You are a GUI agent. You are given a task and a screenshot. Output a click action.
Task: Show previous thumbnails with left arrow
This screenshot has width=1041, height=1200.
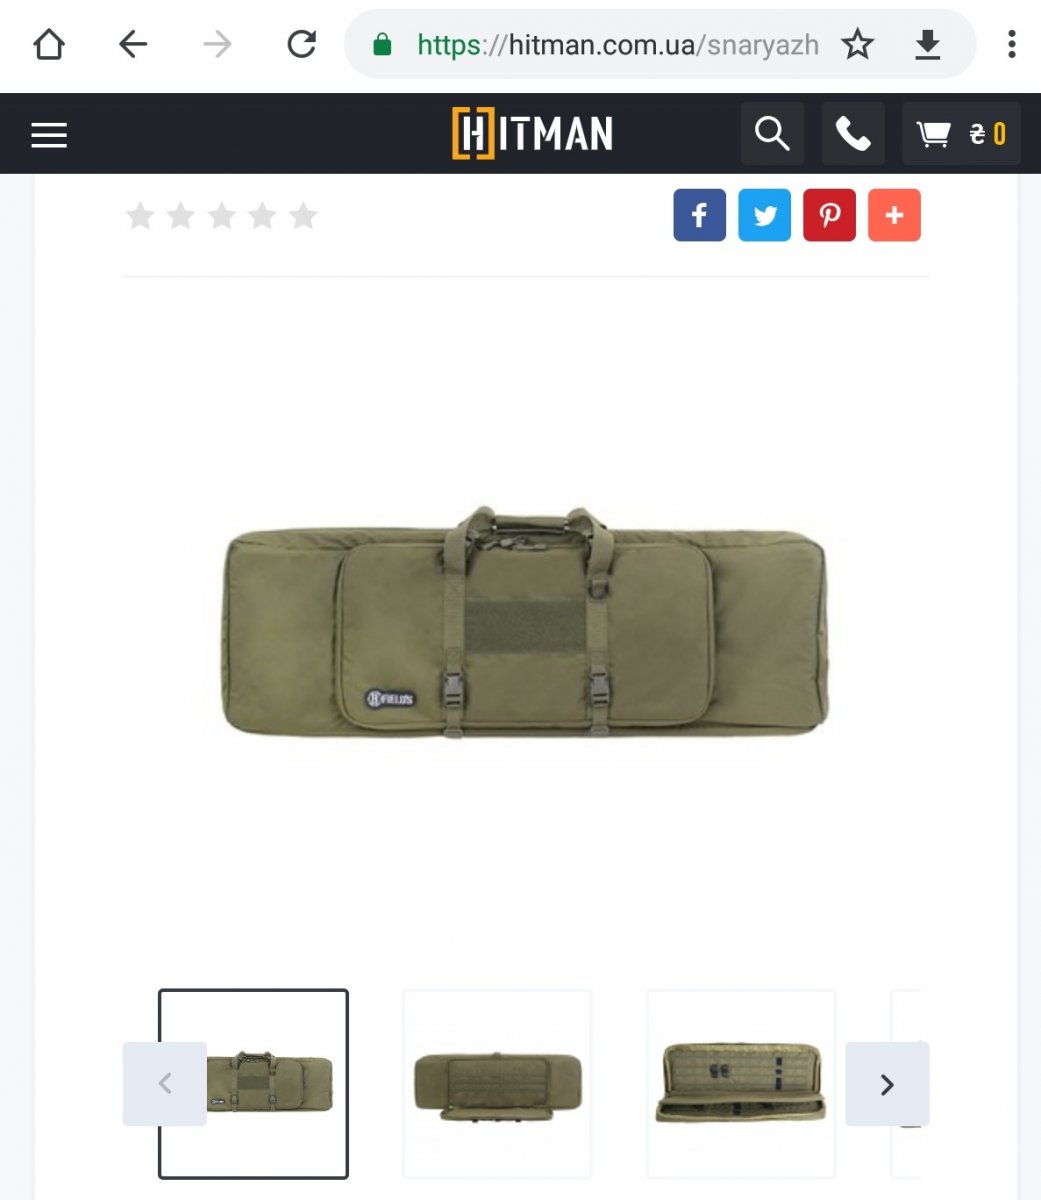pyautogui.click(x=165, y=1084)
